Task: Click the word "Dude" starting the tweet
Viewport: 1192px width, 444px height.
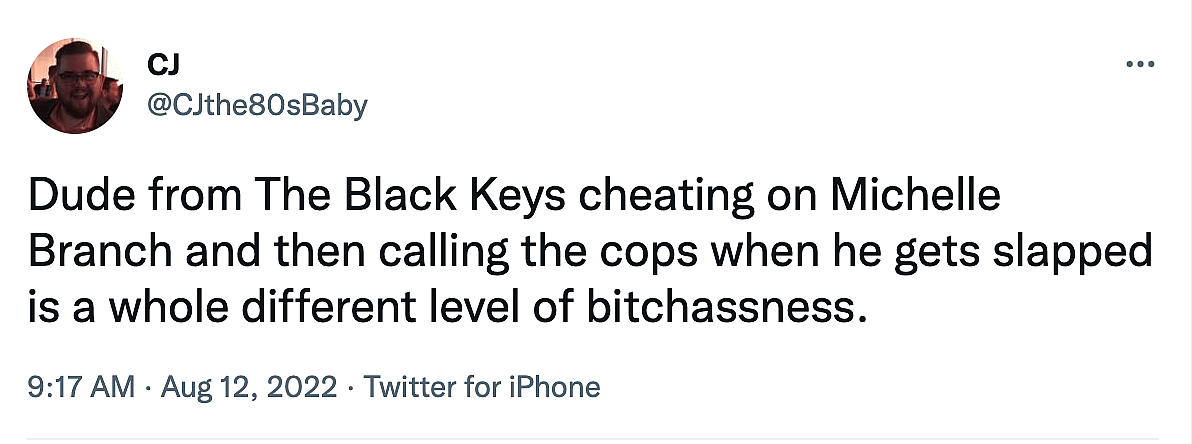Action: point(72,197)
